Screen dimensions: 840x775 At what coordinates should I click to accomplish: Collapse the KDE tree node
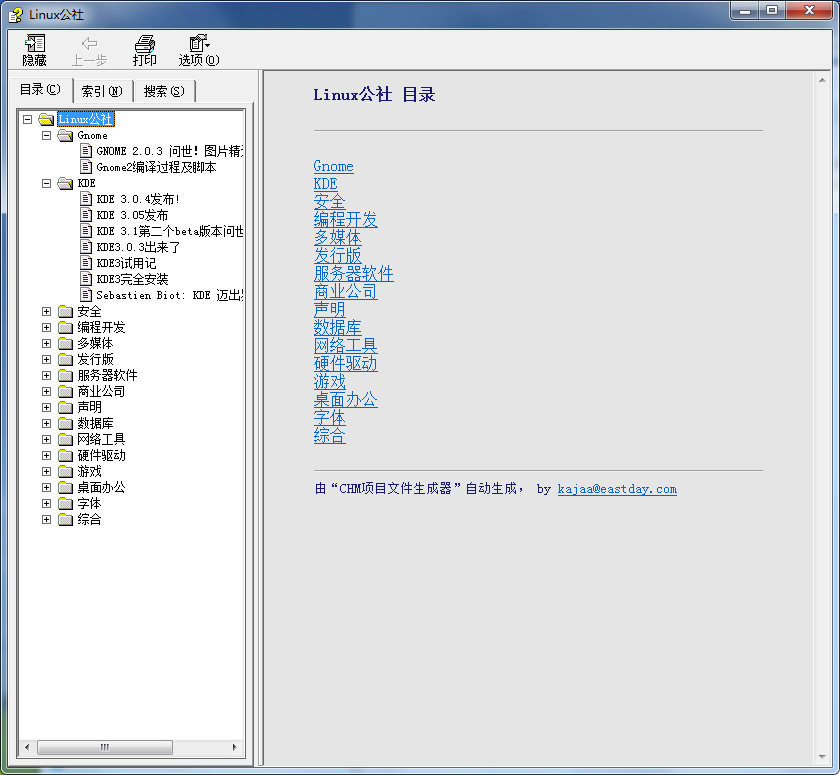click(46, 183)
